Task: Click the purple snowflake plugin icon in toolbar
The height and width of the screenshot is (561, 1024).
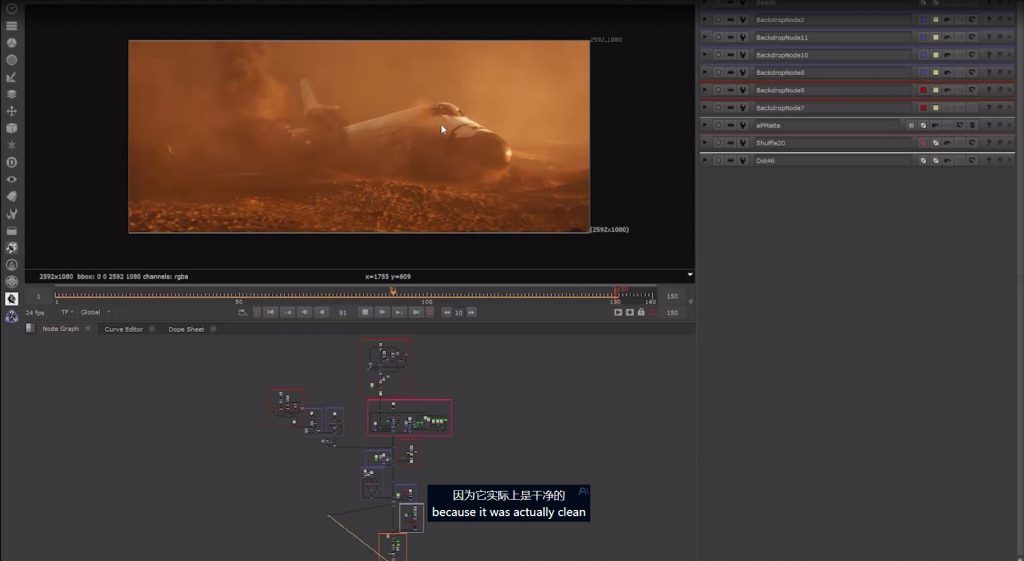Action: (x=11, y=317)
